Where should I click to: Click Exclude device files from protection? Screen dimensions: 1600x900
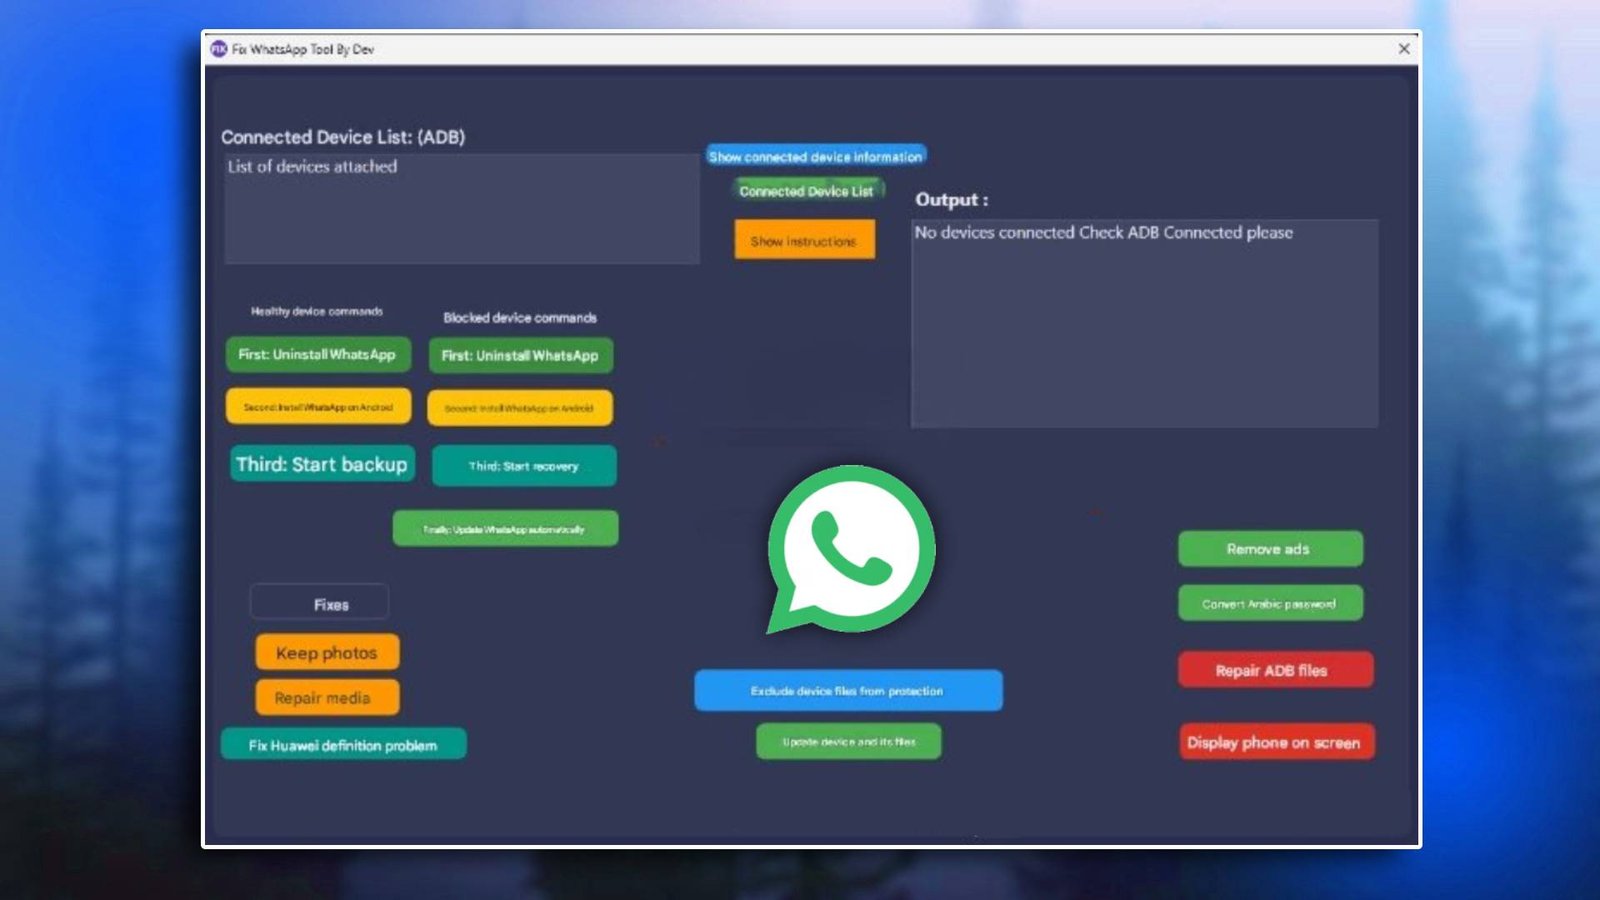click(847, 690)
